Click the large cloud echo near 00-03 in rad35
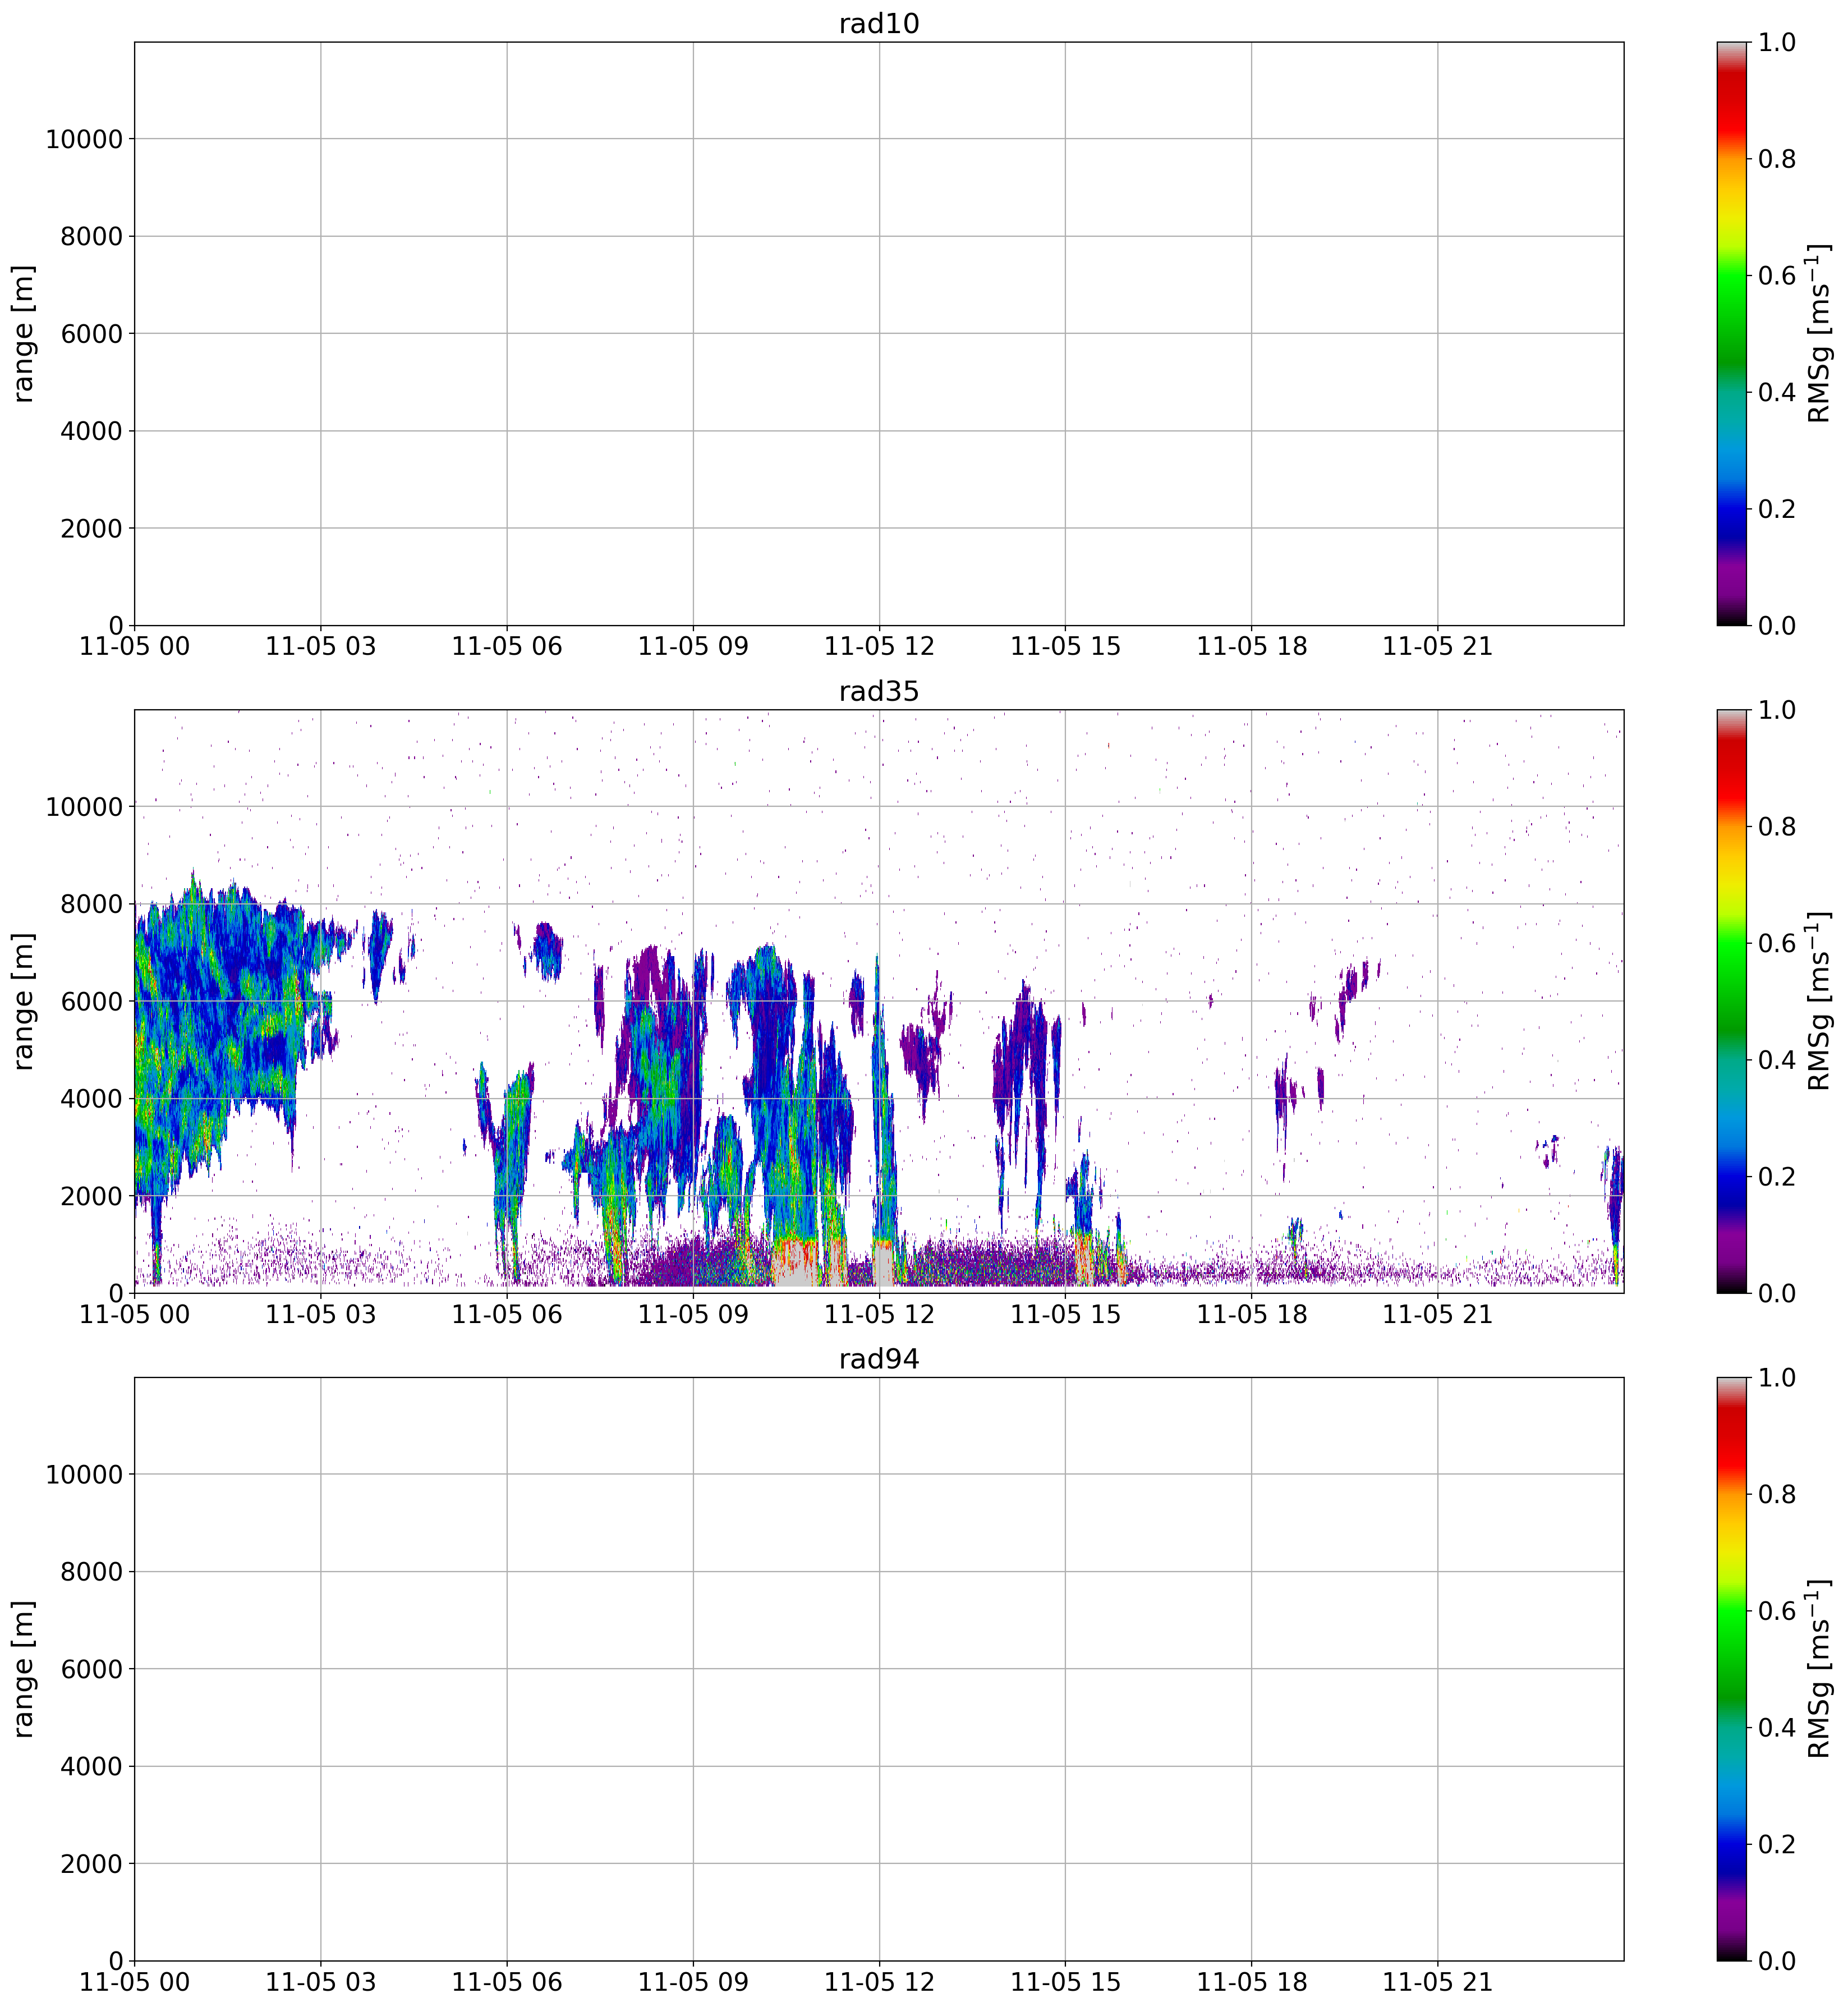The width and height of the screenshot is (1848, 2007). 215,1010
